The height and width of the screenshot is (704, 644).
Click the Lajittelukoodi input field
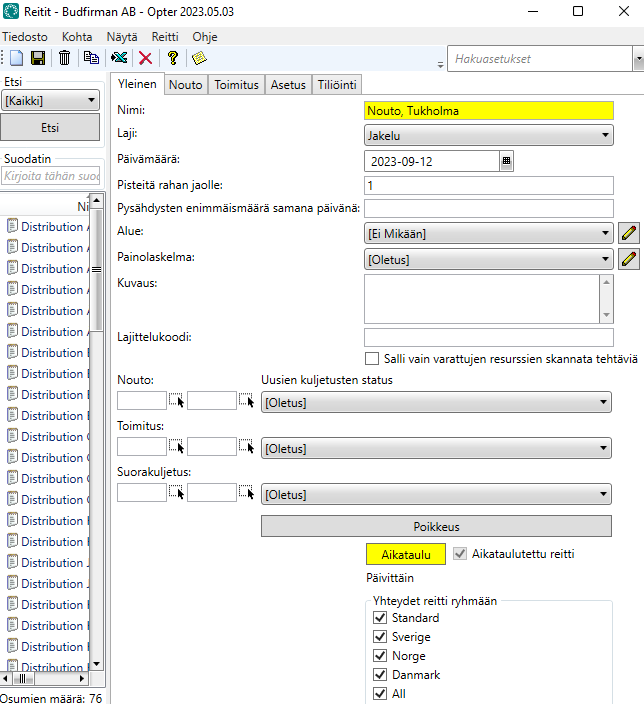tap(488, 337)
